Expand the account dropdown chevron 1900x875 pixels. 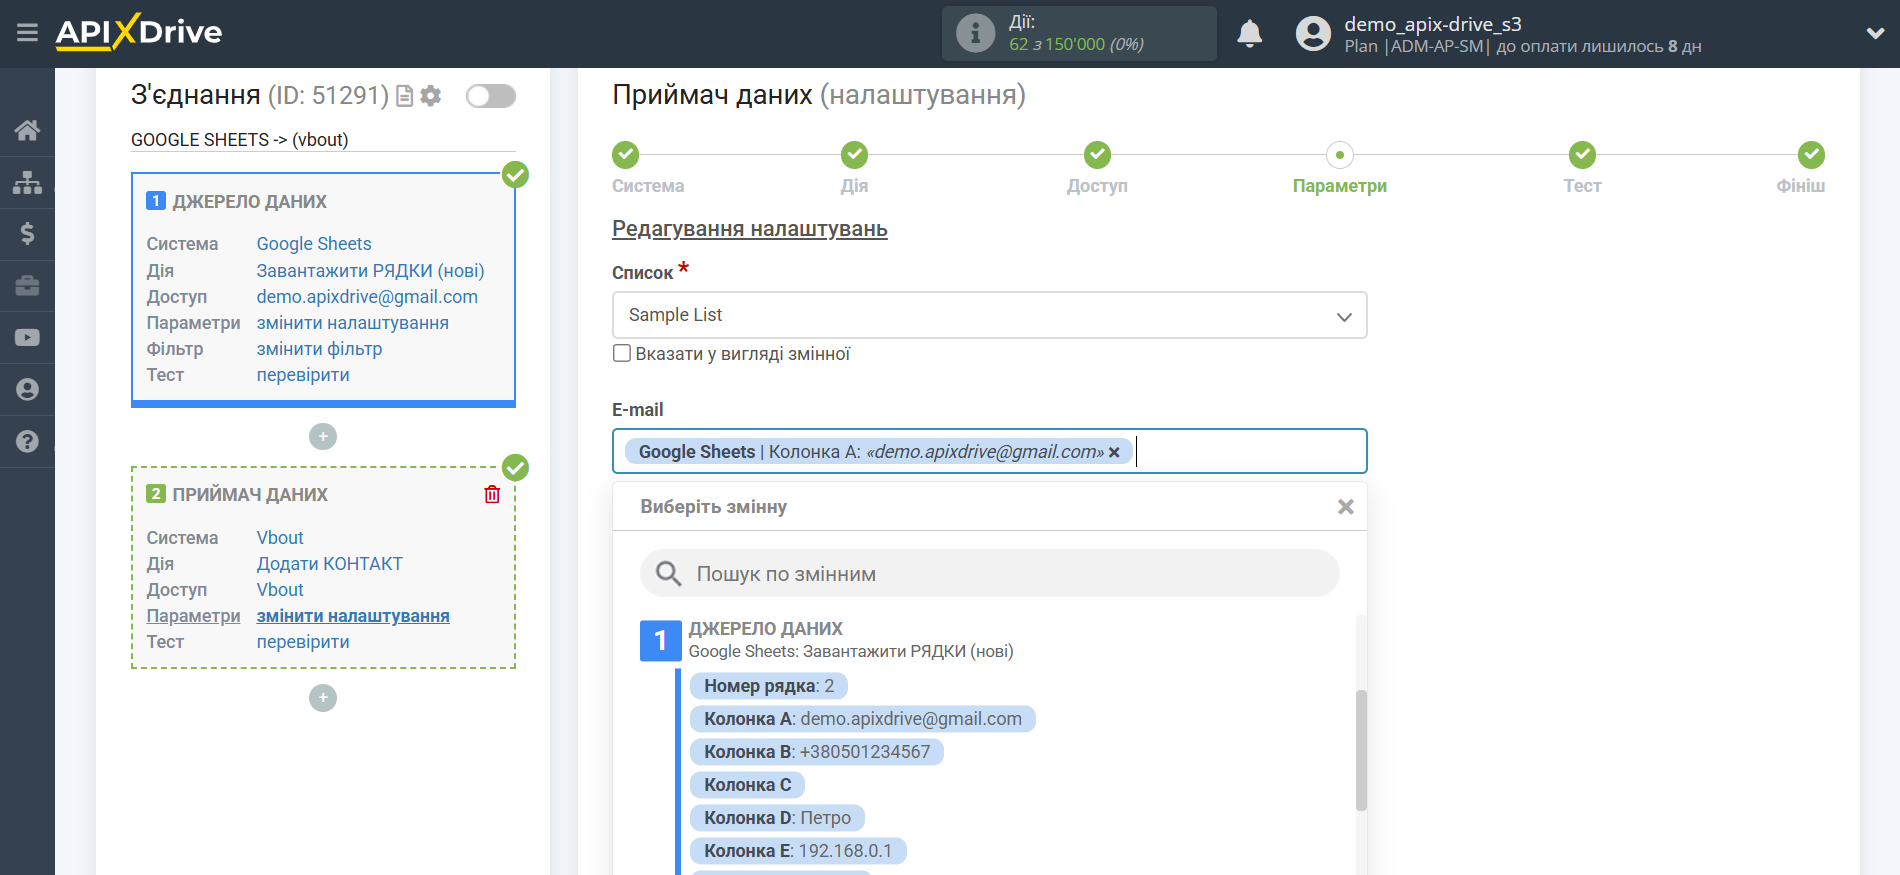(x=1875, y=33)
